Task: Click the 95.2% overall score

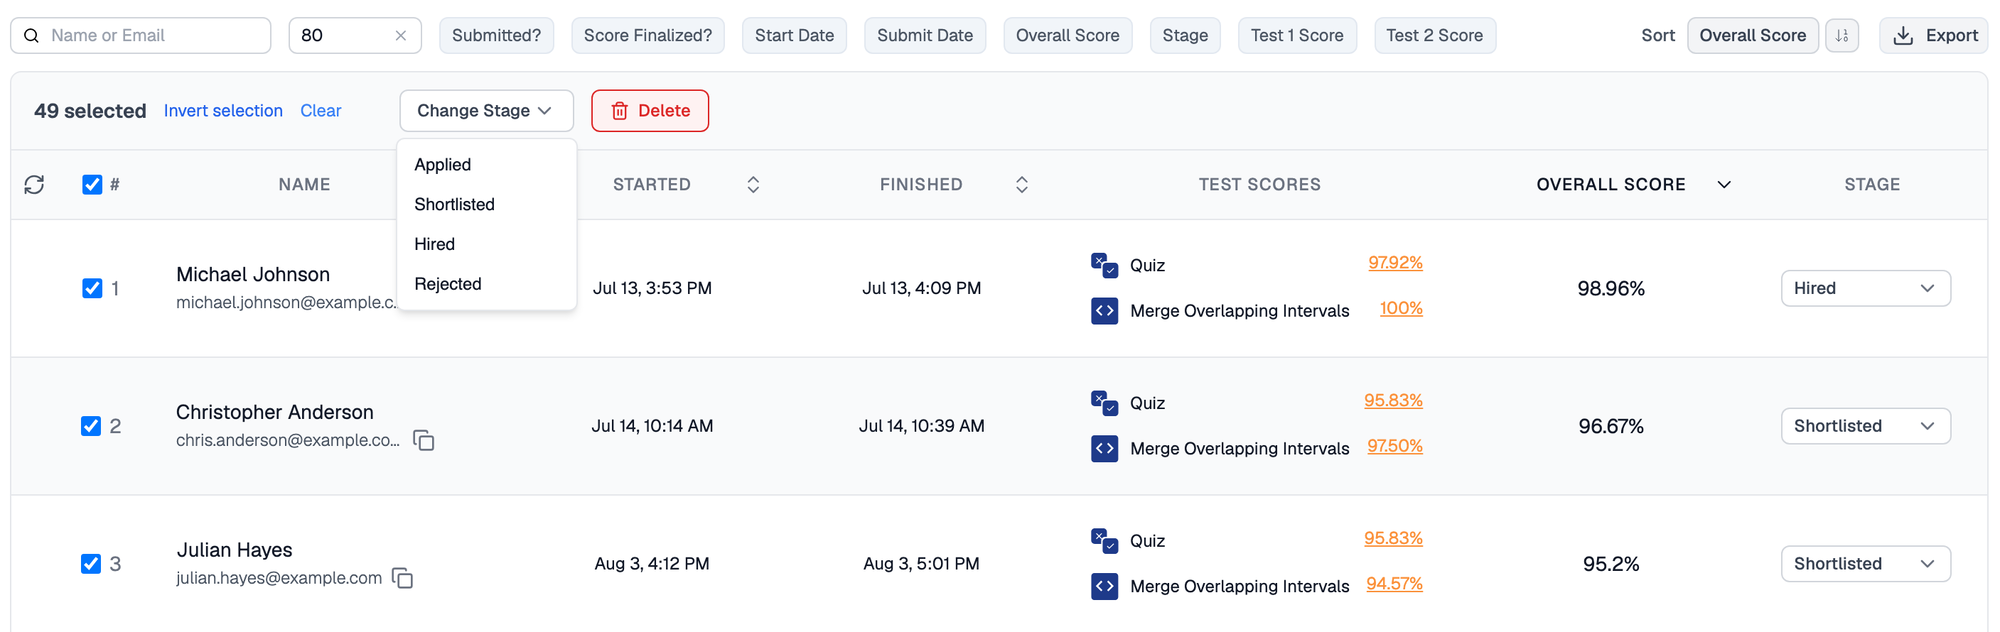Action: coord(1611,564)
